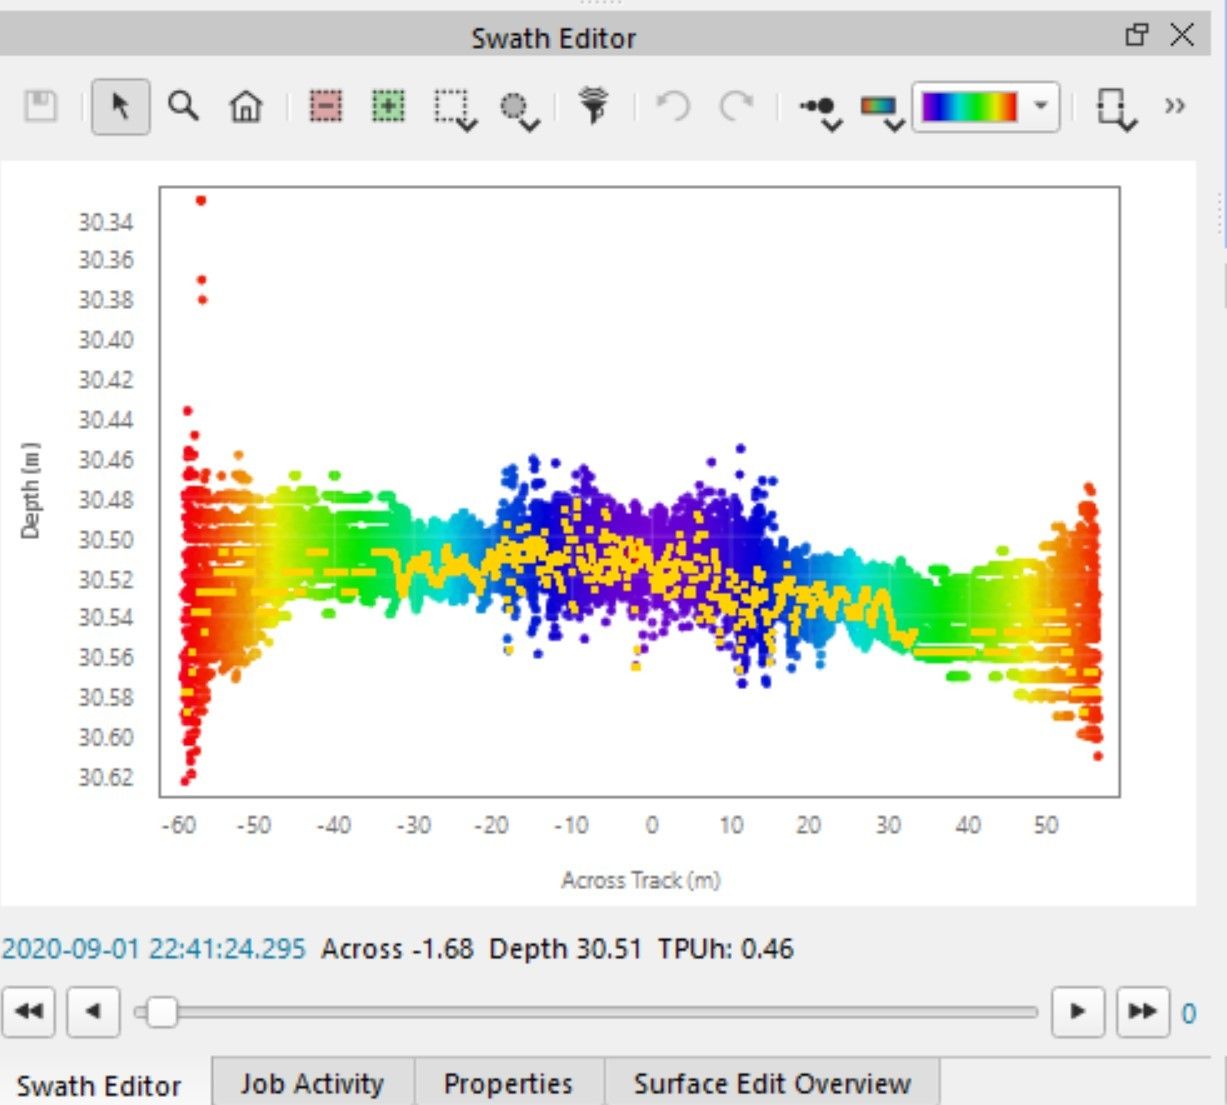Click the home reset view icon

pyautogui.click(x=245, y=106)
